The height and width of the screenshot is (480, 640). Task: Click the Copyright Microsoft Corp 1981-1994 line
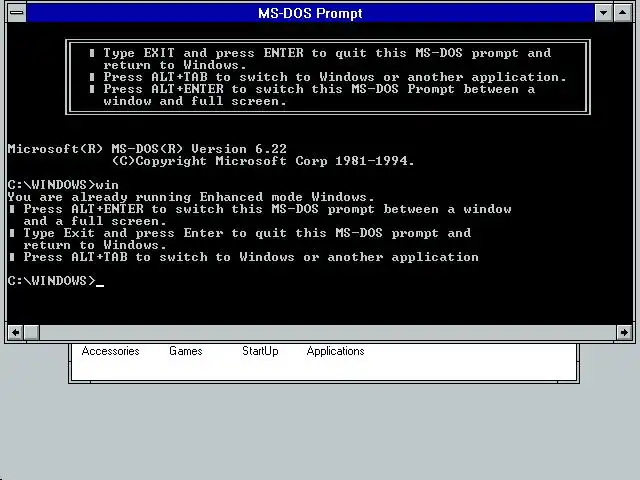tap(263, 161)
